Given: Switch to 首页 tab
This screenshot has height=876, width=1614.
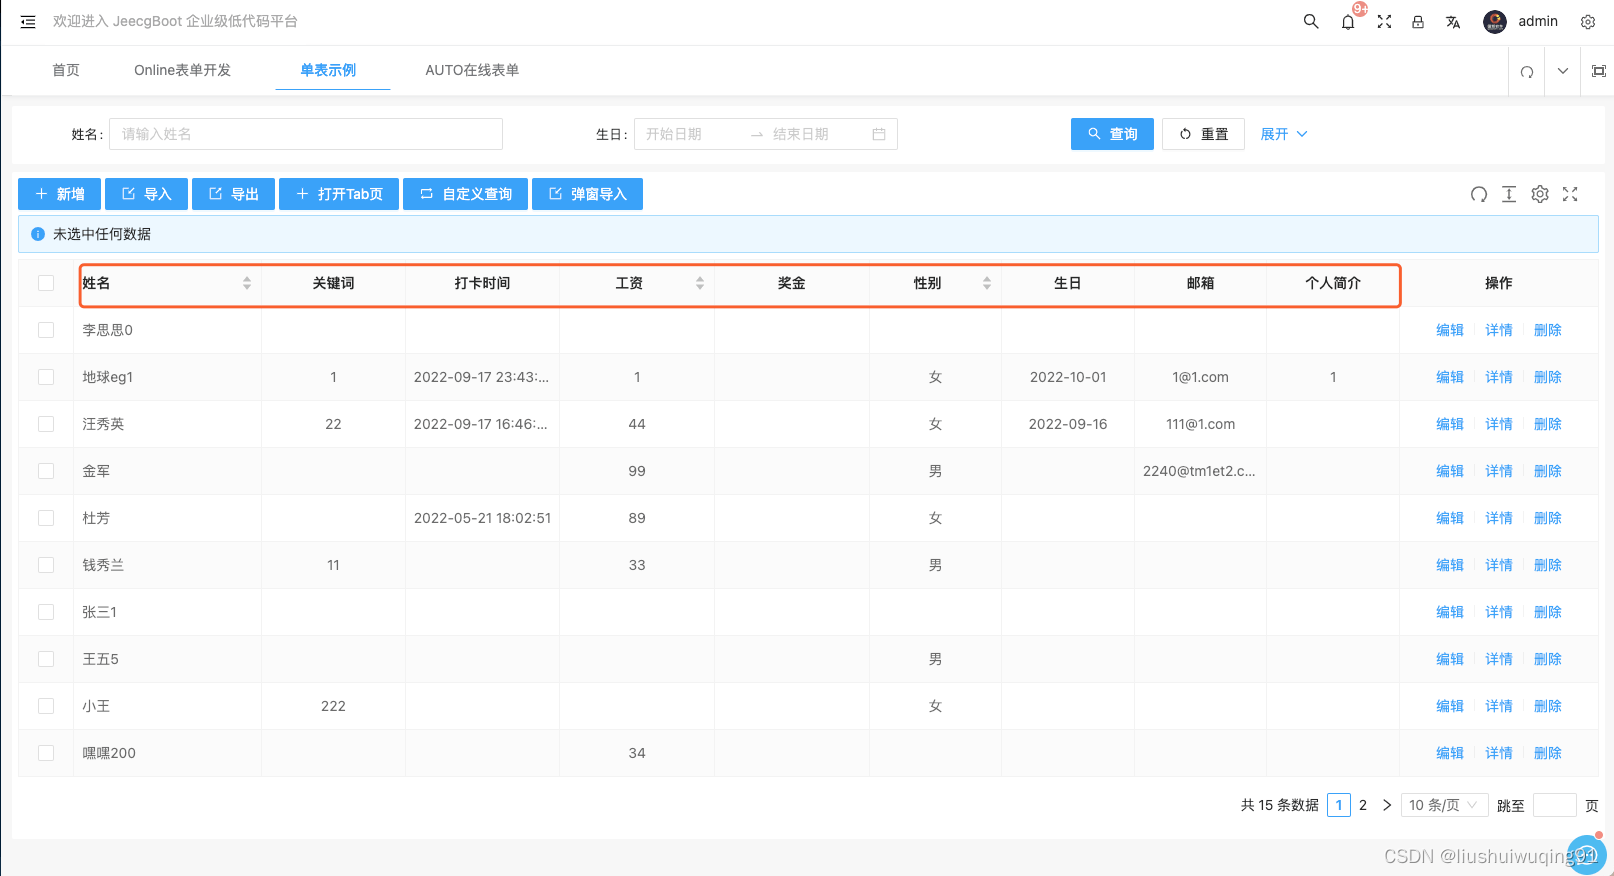Looking at the screenshot, I should pyautogui.click(x=66, y=70).
